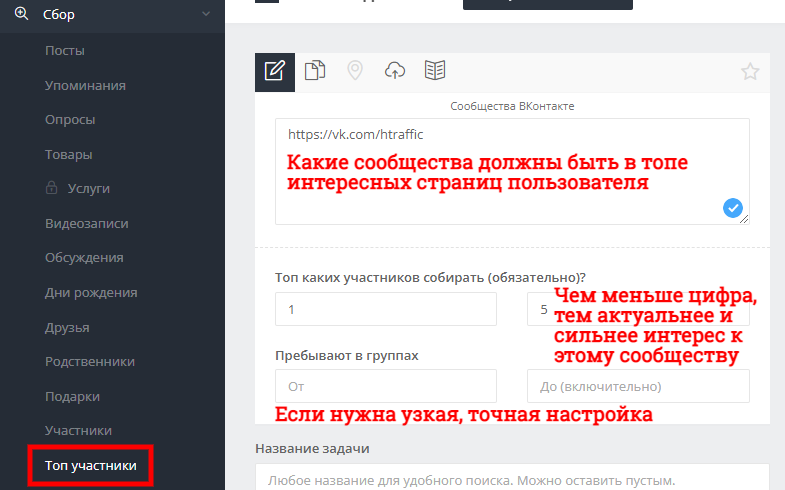The height and width of the screenshot is (490, 785).
Task: Open the locked Услуги item
Action: [x=89, y=189]
